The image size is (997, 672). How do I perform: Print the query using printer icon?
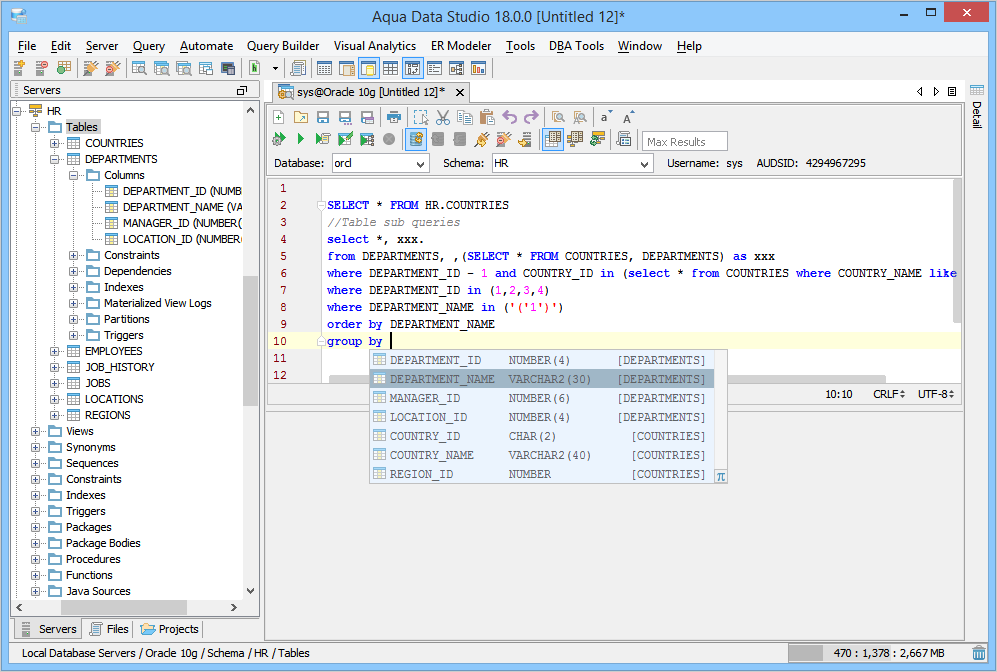[394, 117]
